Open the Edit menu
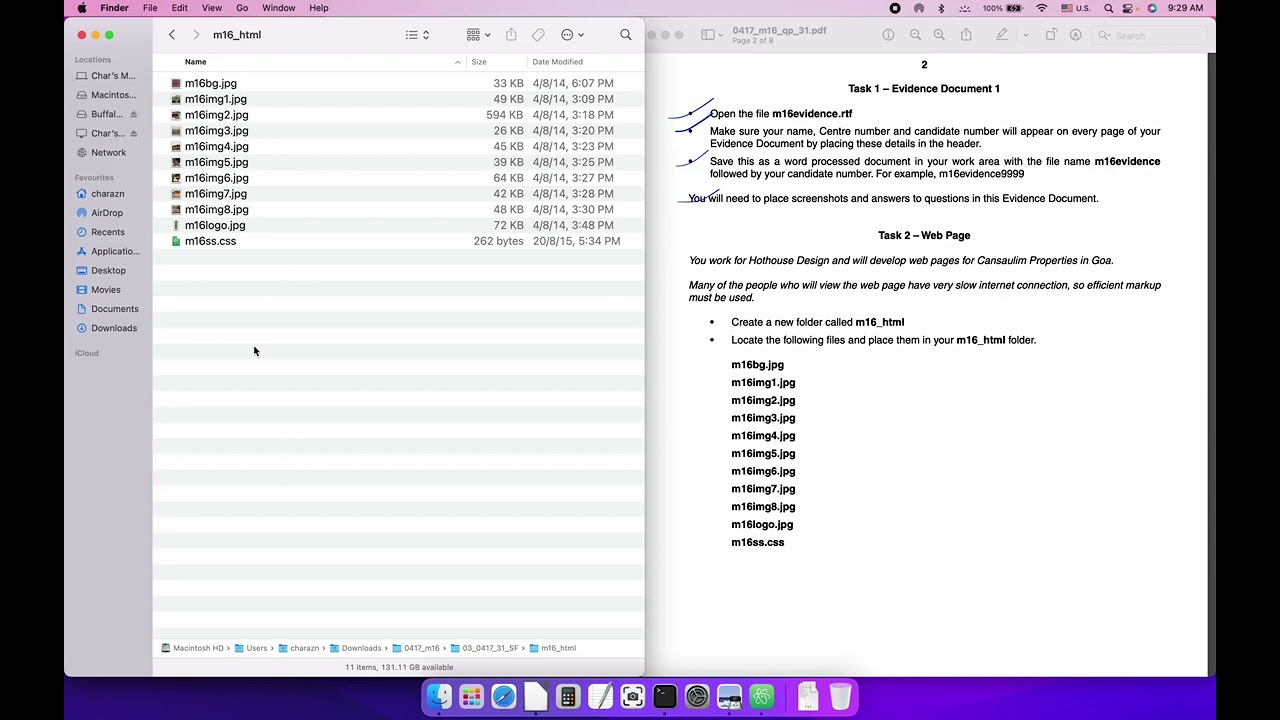The width and height of the screenshot is (1280, 720). [x=180, y=8]
